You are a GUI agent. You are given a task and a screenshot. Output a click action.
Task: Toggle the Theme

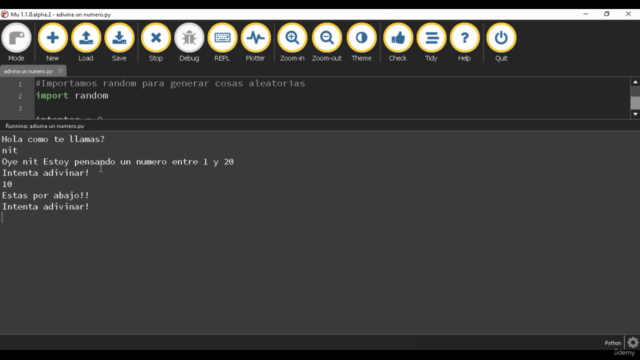361,42
